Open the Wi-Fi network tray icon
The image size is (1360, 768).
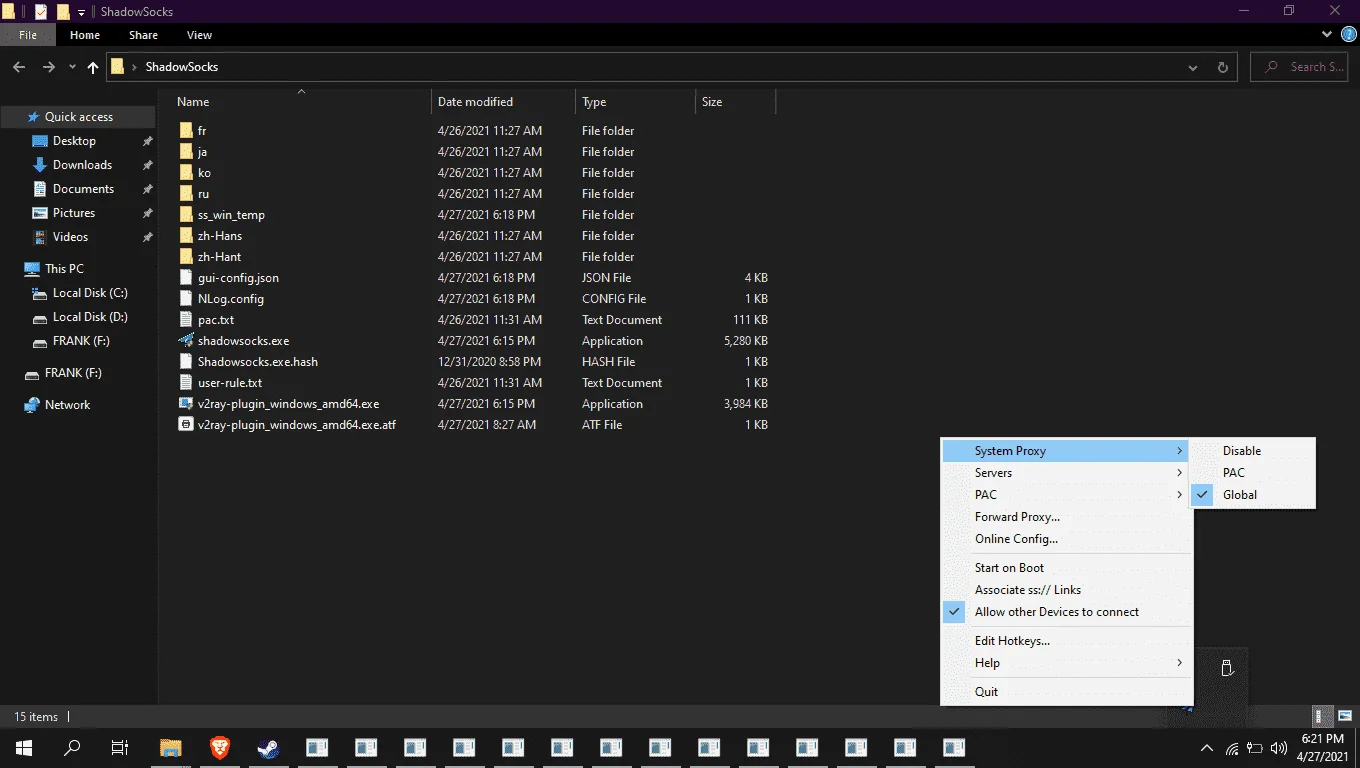click(1232, 748)
